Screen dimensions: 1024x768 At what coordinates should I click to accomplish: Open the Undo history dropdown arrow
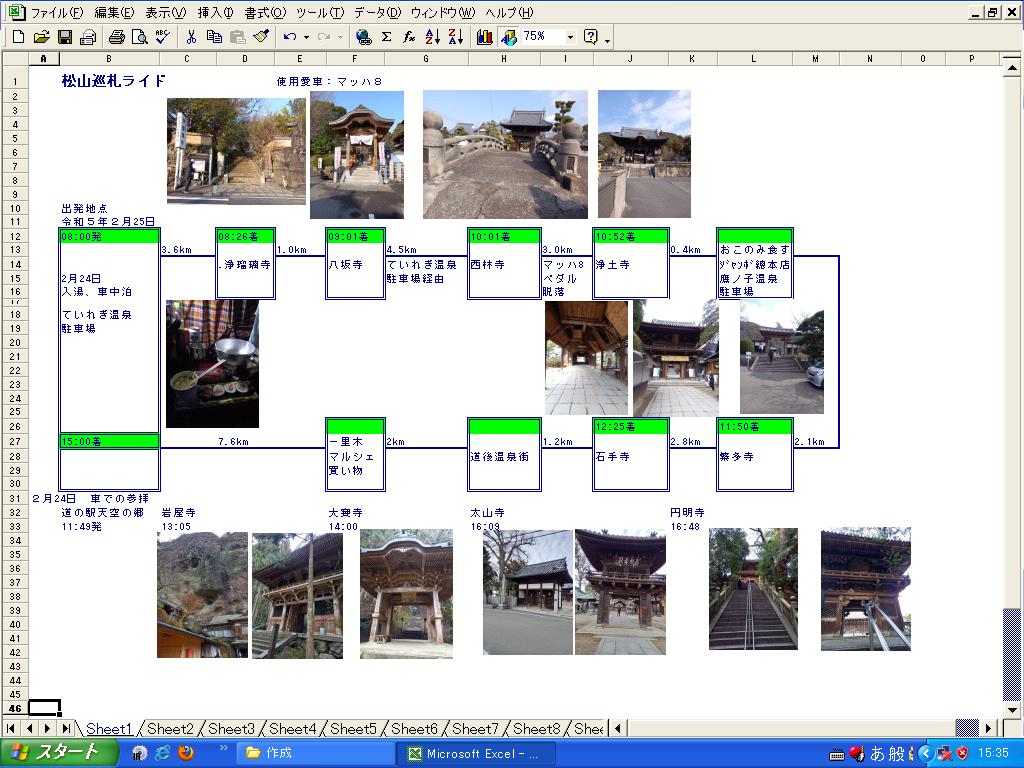point(306,37)
